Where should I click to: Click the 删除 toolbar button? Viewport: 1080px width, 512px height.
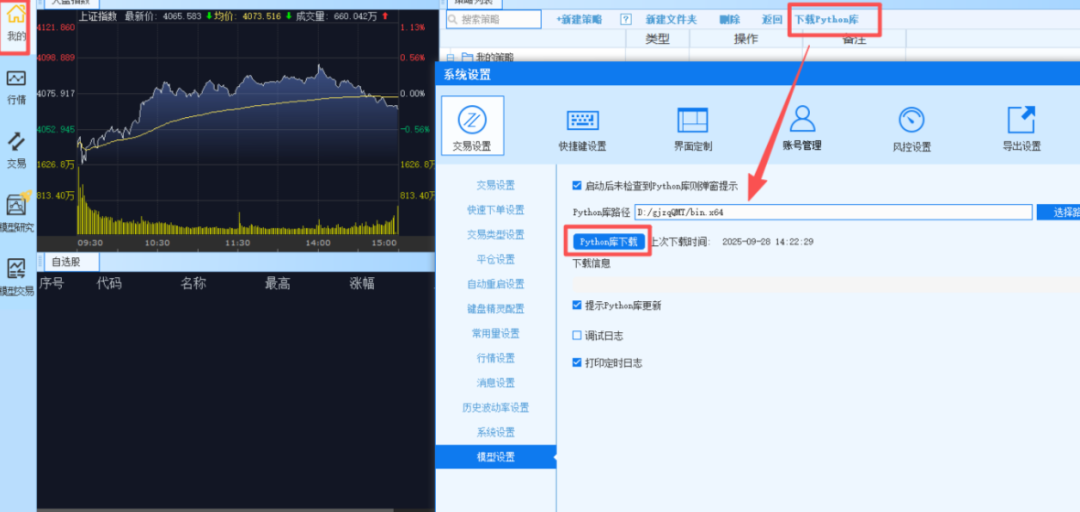click(729, 20)
